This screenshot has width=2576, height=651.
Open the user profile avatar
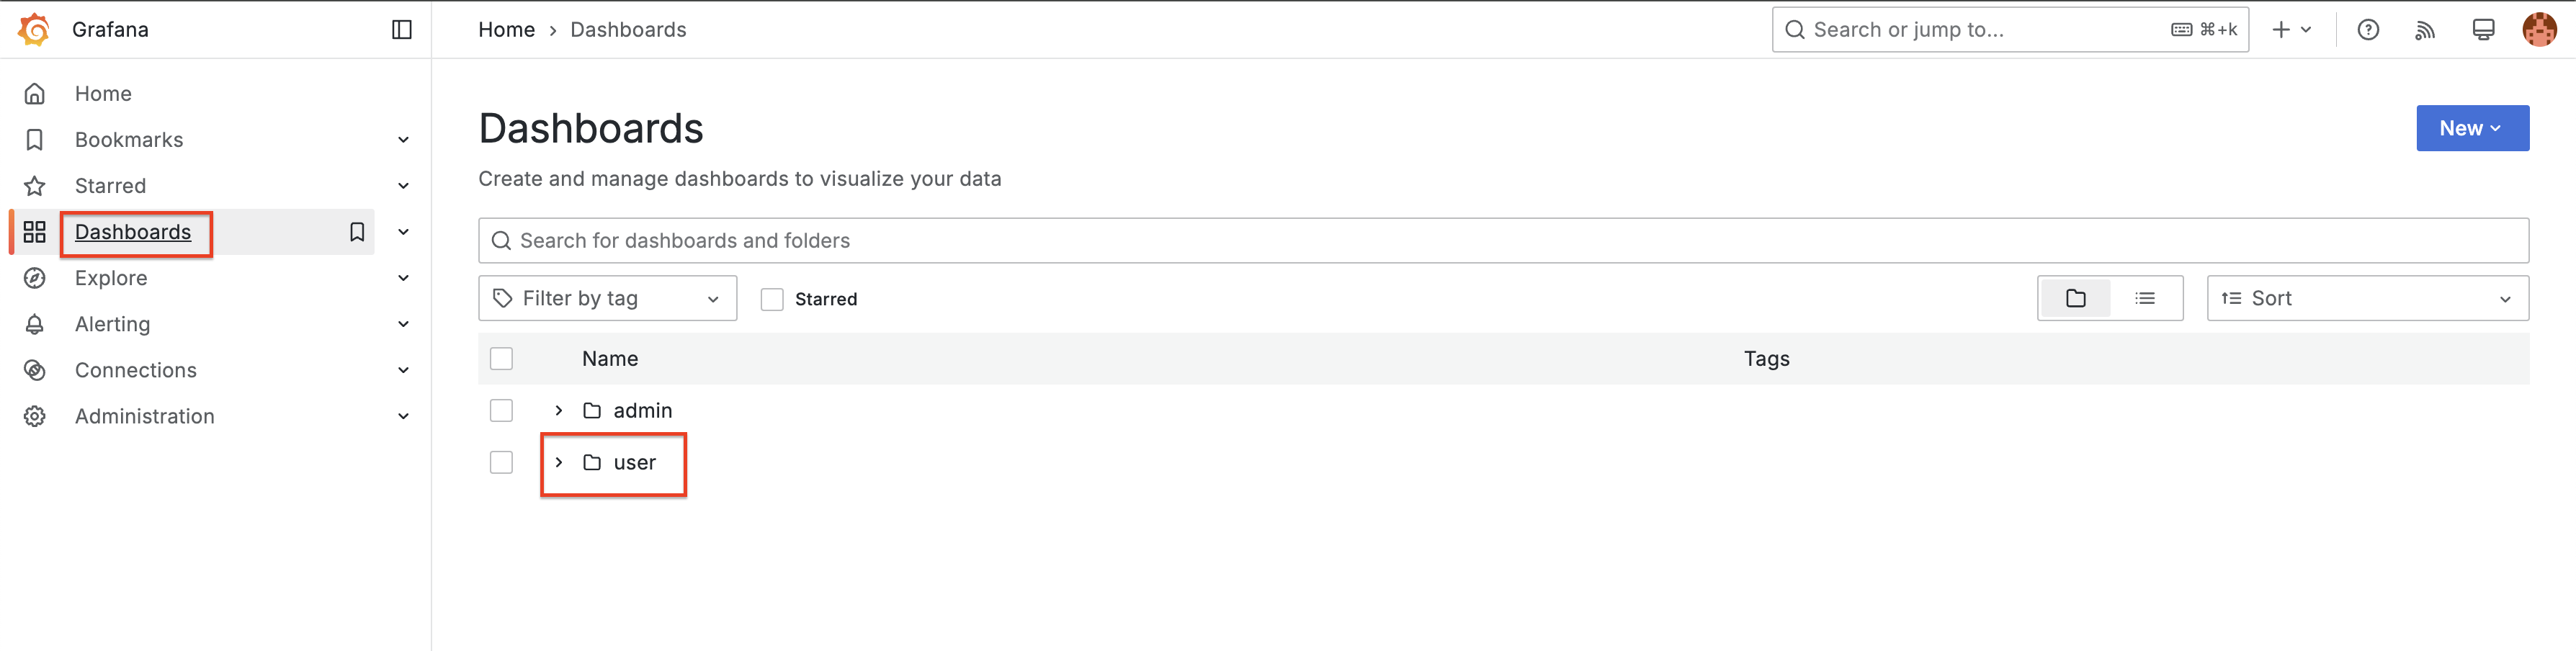click(2540, 30)
